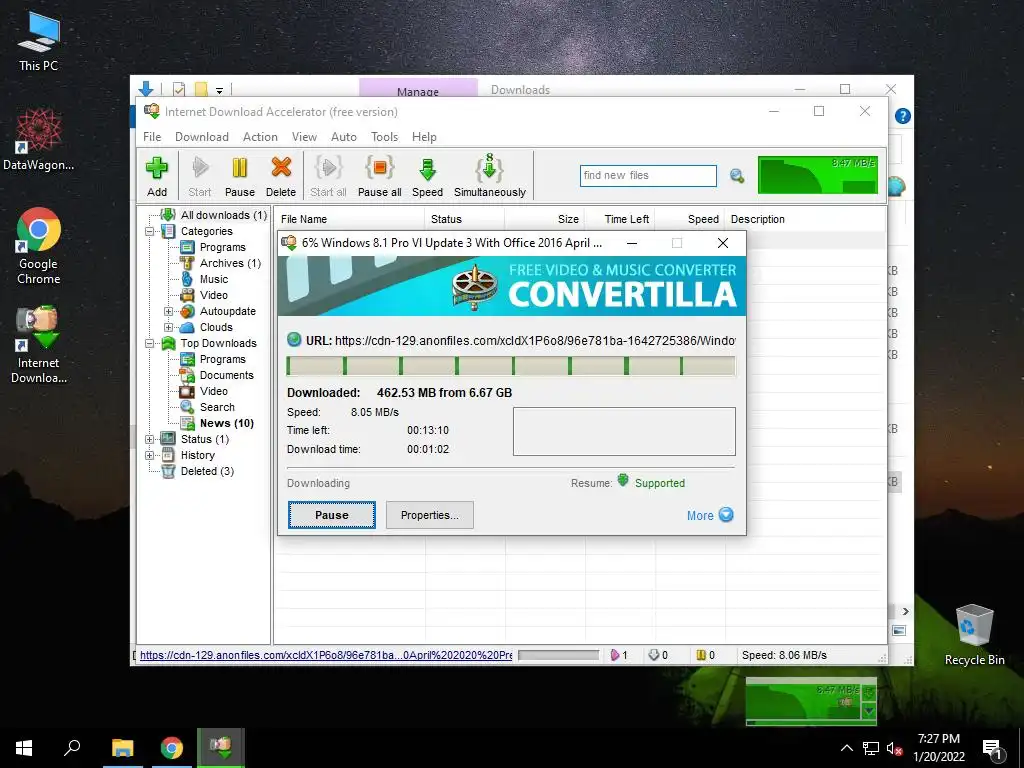Screen dimensions: 1024x768
Task: Open the Tools menu
Action: (385, 136)
